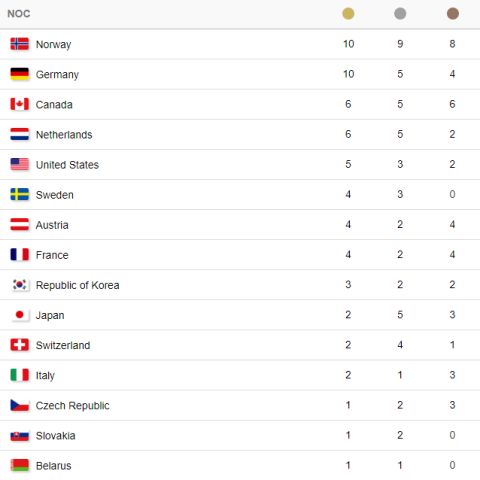480x480 pixels.
Task: Open the Austria country link
Action: (x=52, y=225)
